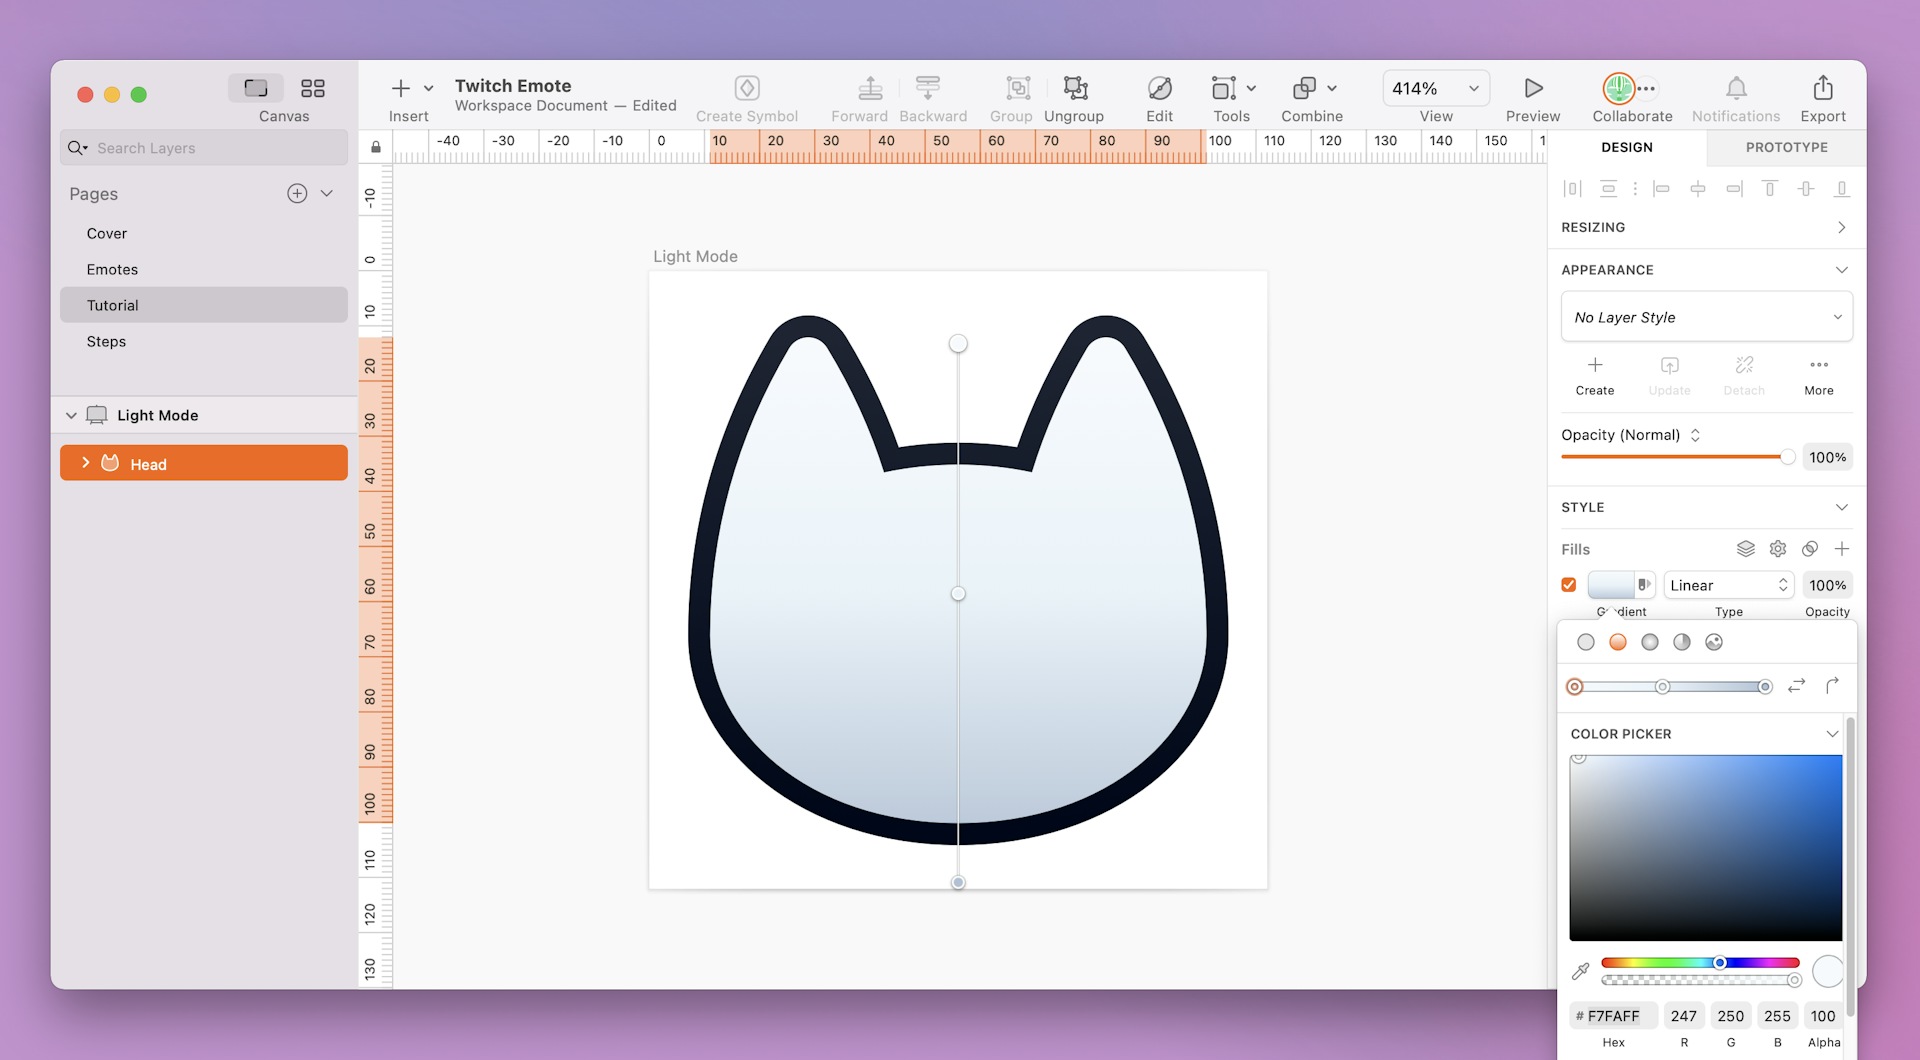Add a new fill with the plus icon
The height and width of the screenshot is (1060, 1920).
coord(1844,548)
